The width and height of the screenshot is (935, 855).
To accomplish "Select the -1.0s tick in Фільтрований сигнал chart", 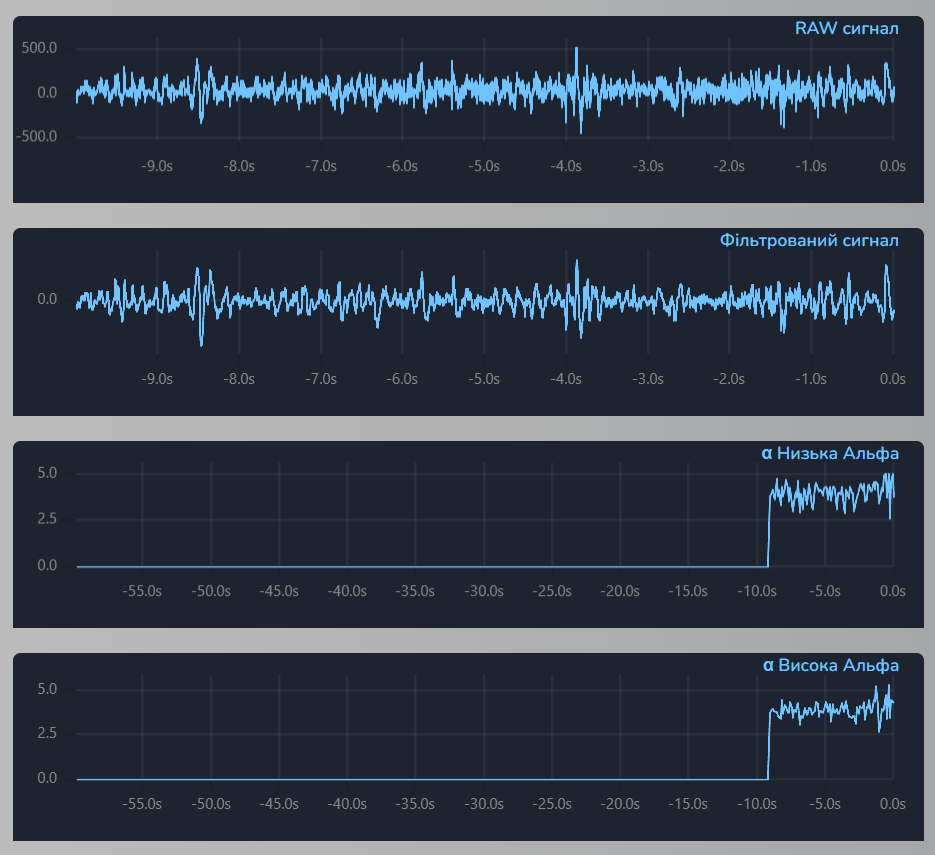I will (x=811, y=380).
